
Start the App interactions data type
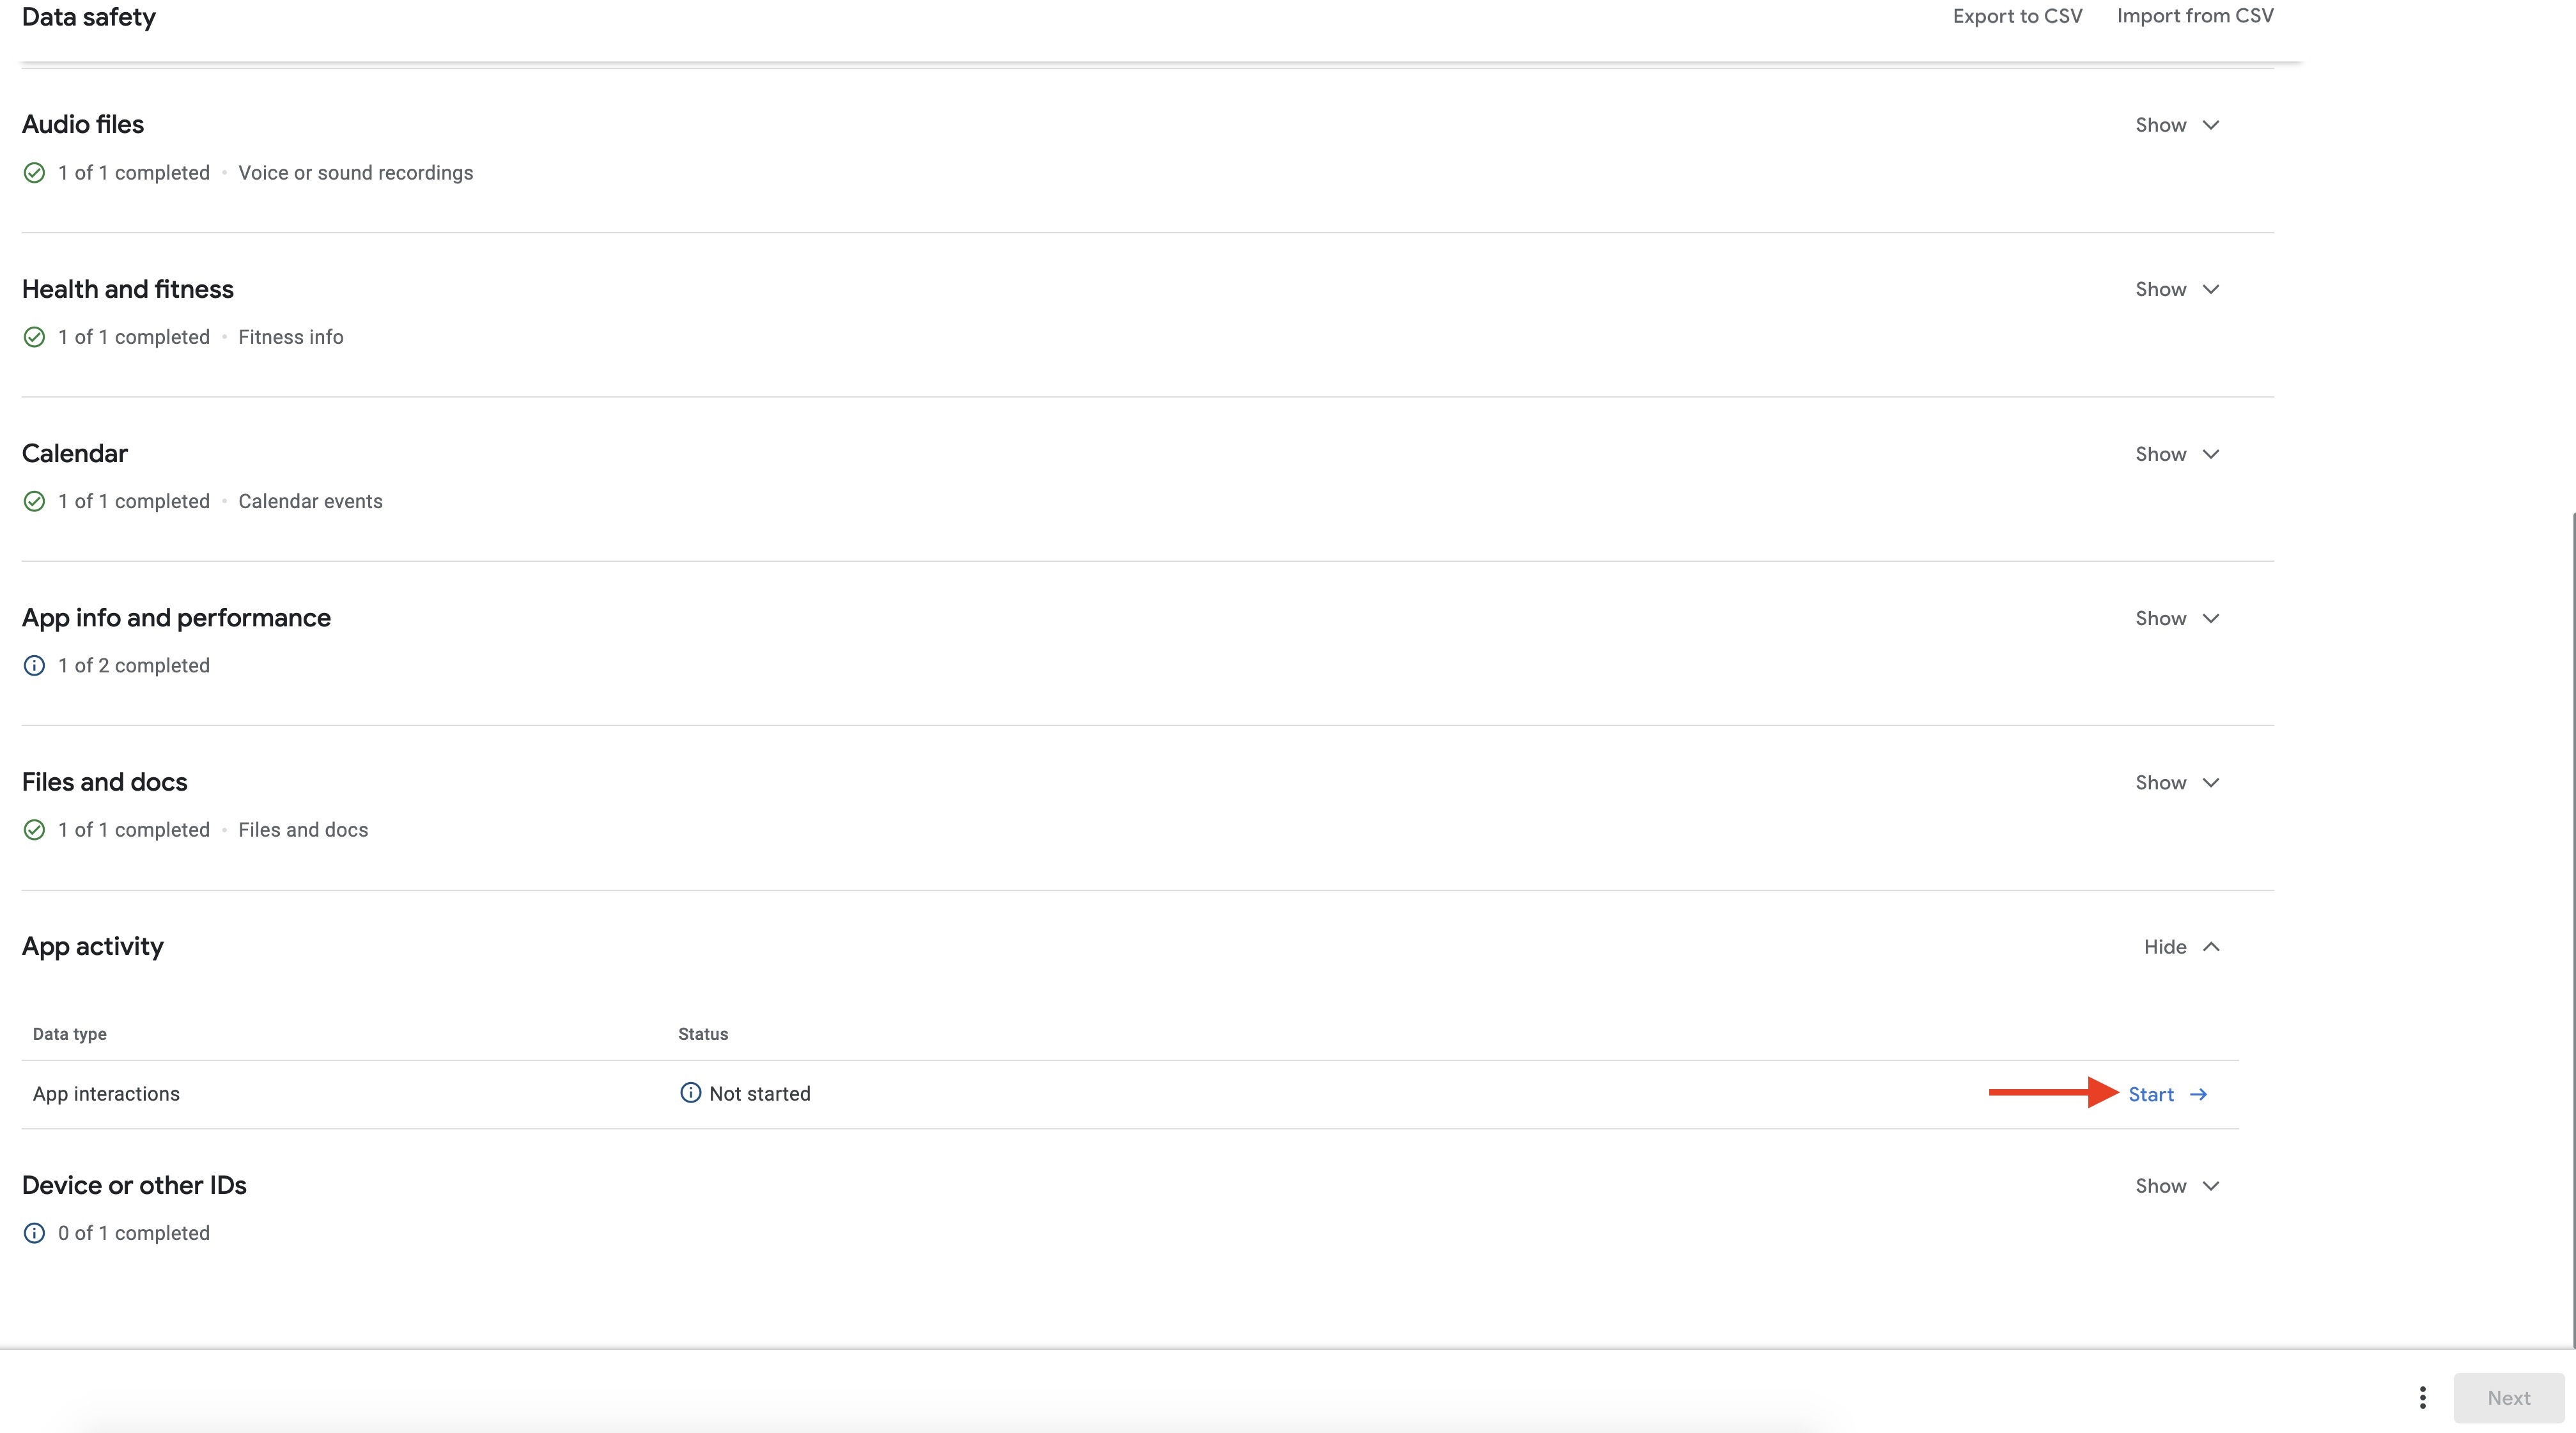[x=2167, y=1094]
